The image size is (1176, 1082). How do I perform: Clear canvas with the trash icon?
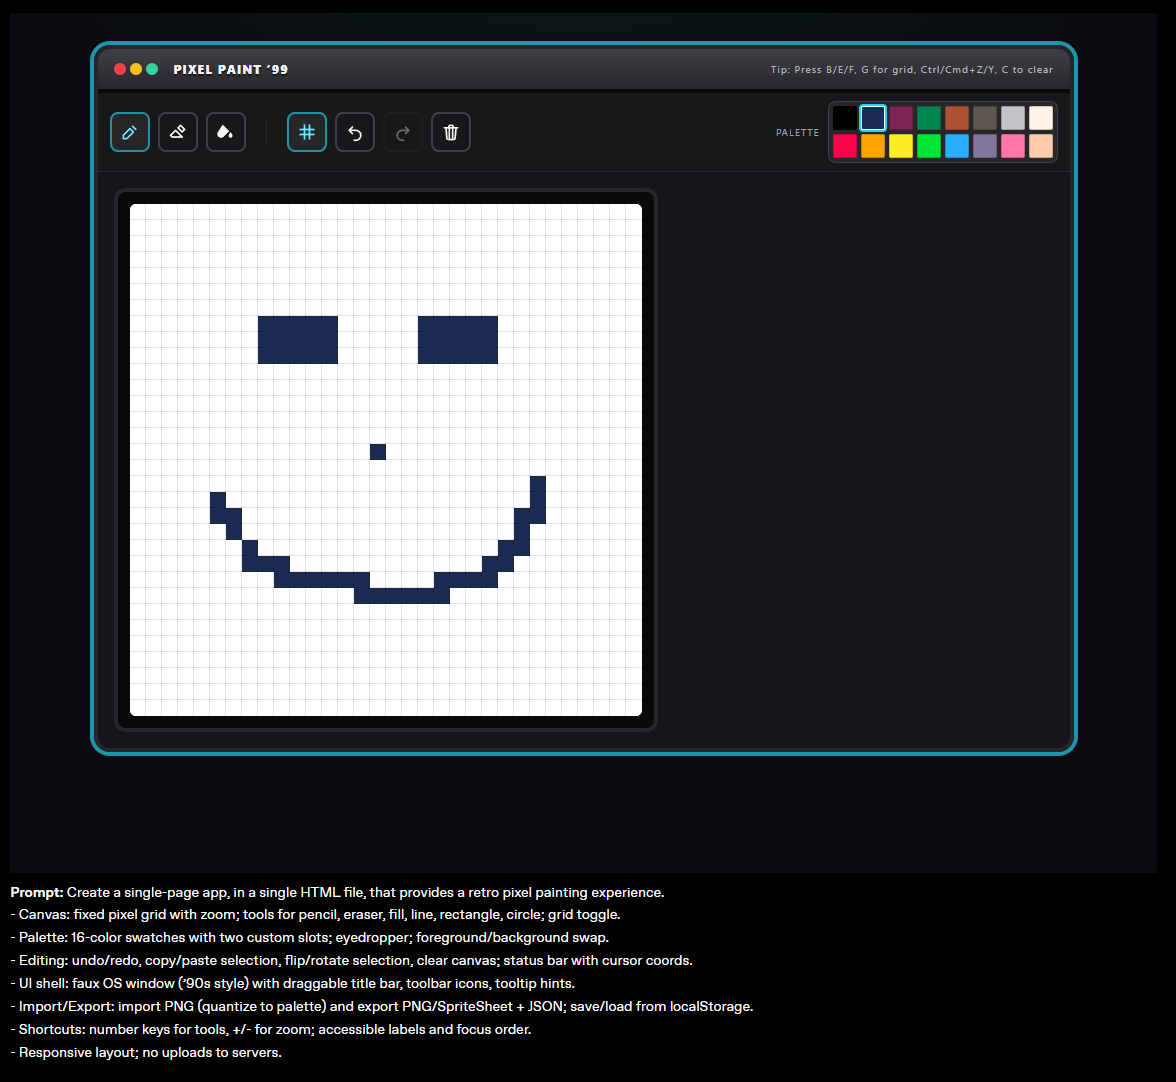(x=451, y=132)
